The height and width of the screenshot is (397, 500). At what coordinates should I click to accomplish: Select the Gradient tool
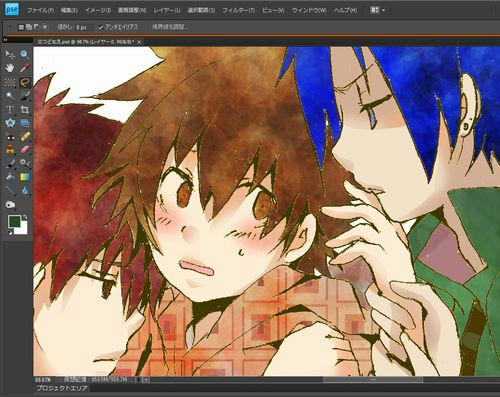pyautogui.click(x=24, y=177)
